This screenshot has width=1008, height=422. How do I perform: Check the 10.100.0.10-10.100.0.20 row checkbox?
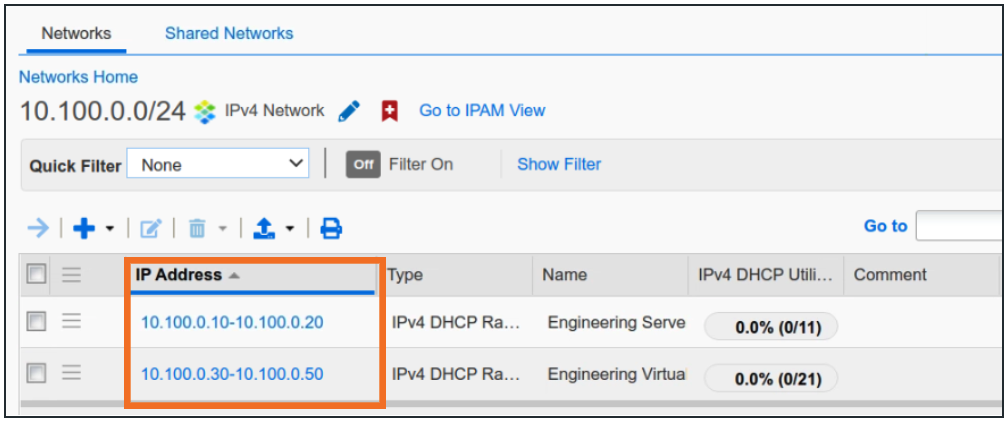37,322
